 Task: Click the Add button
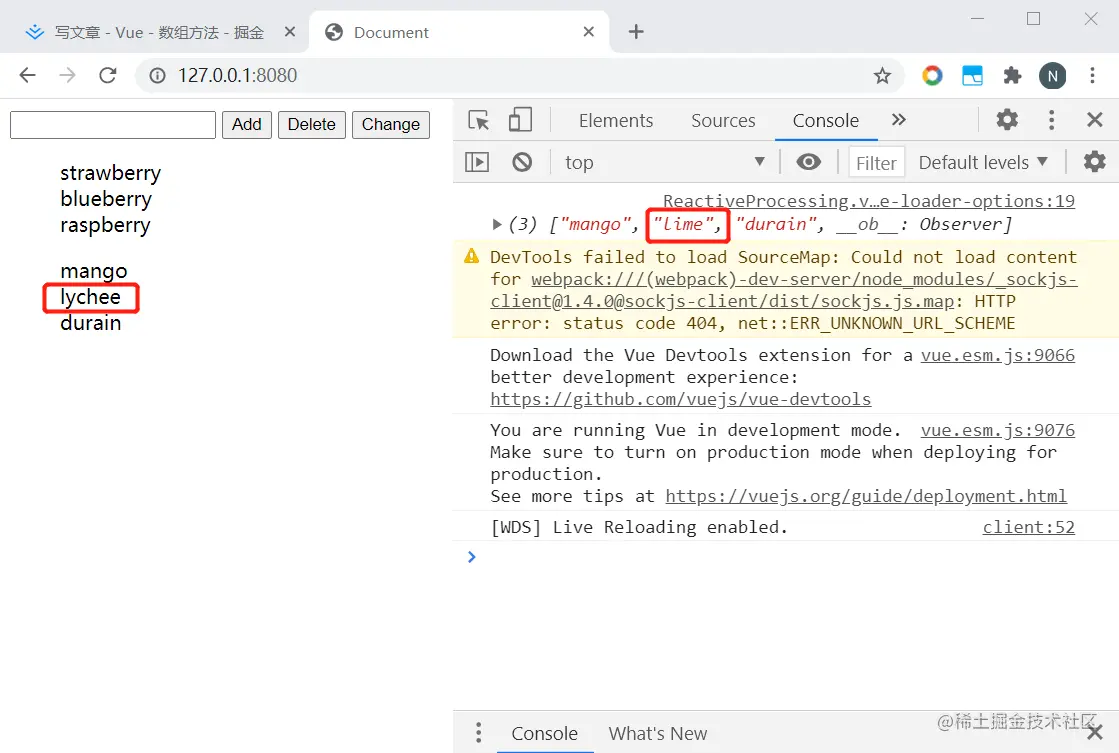(x=246, y=124)
